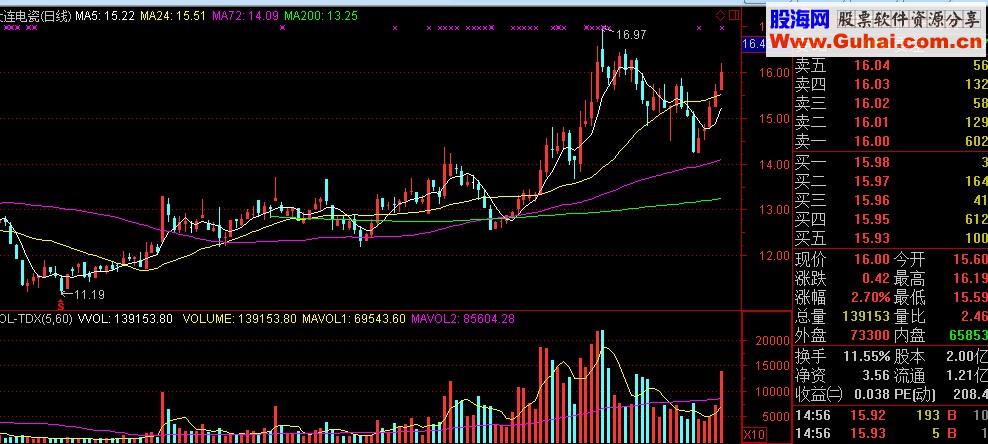
Task: Select the 14:56 trade at 15.92
Action: (890, 416)
